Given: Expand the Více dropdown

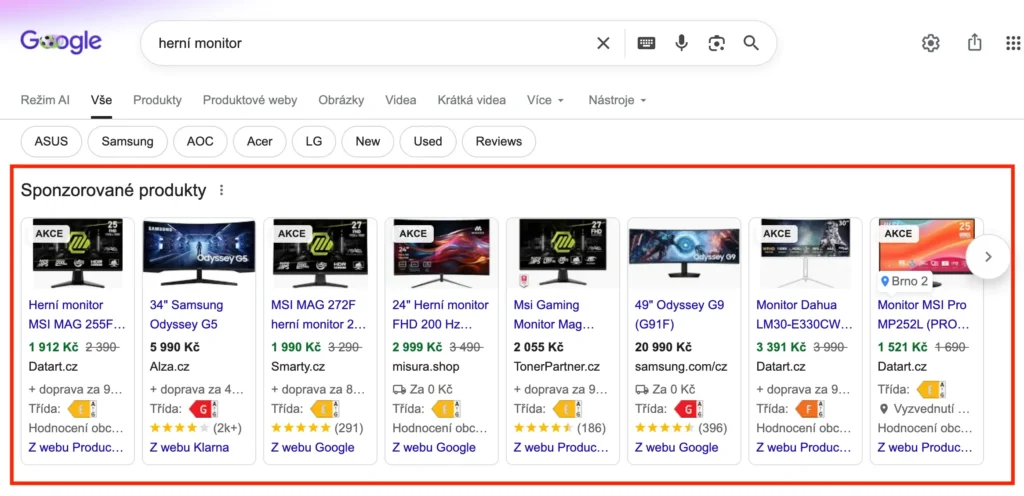Looking at the screenshot, I should pyautogui.click(x=545, y=101).
